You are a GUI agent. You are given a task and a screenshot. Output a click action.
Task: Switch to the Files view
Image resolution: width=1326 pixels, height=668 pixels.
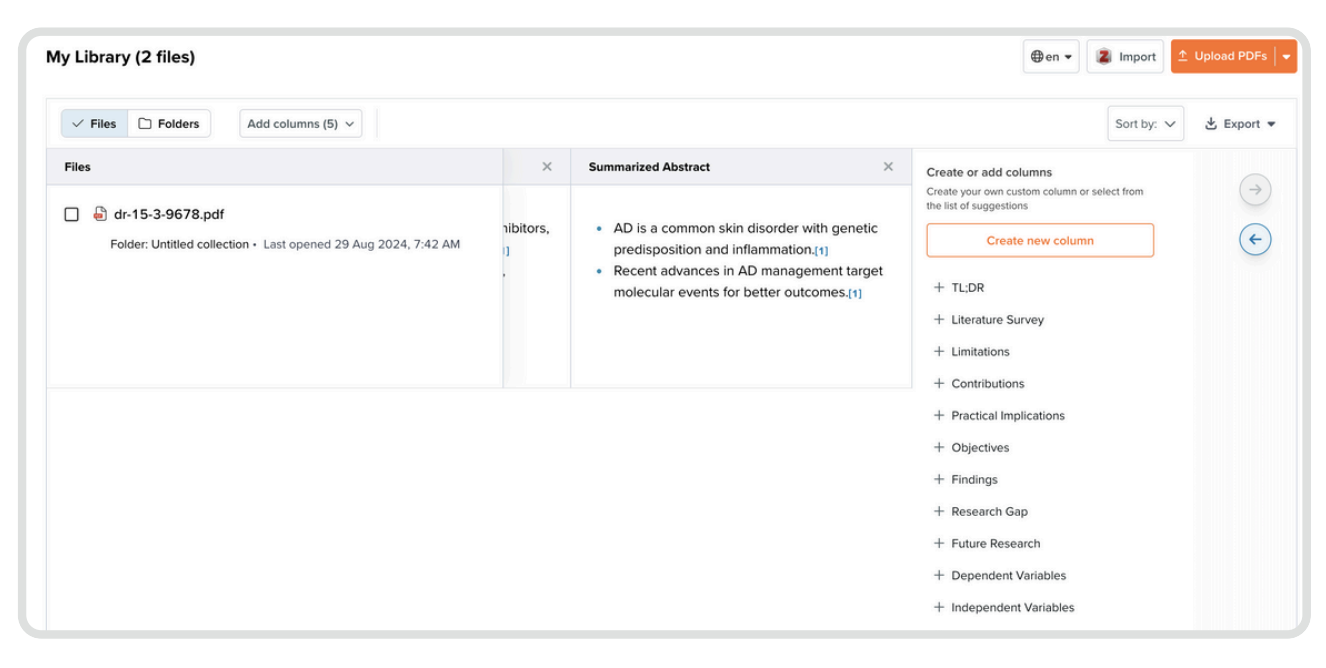pos(94,124)
